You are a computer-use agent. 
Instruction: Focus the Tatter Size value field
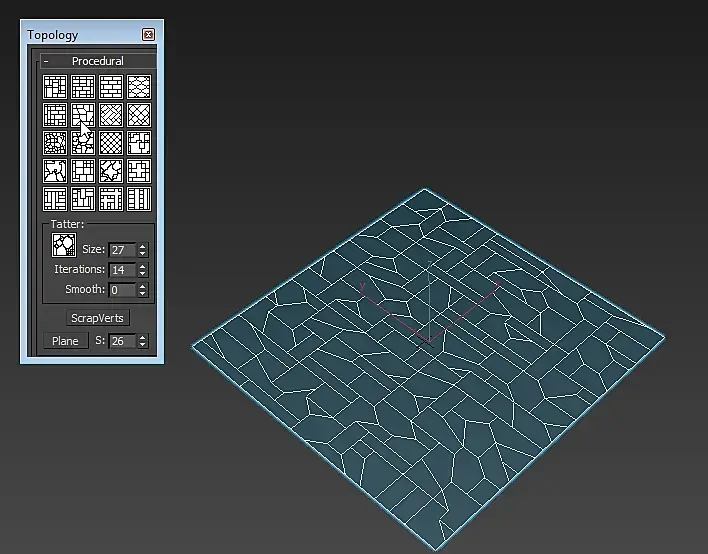pos(122,250)
